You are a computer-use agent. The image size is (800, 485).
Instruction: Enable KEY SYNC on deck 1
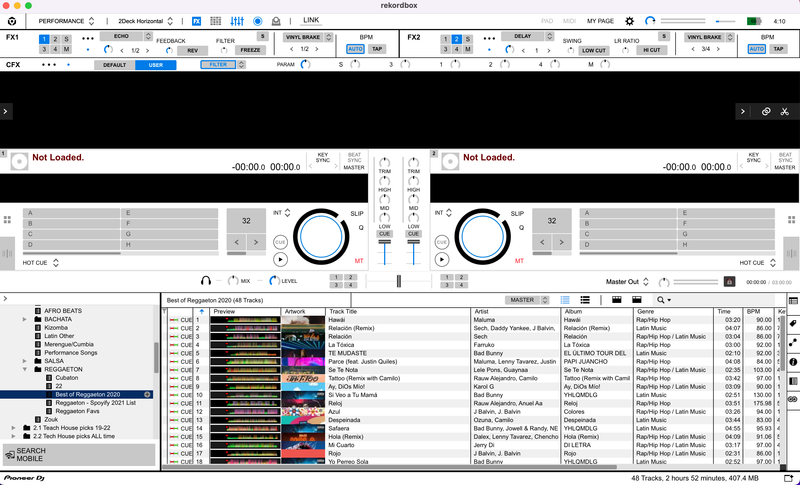[323, 158]
